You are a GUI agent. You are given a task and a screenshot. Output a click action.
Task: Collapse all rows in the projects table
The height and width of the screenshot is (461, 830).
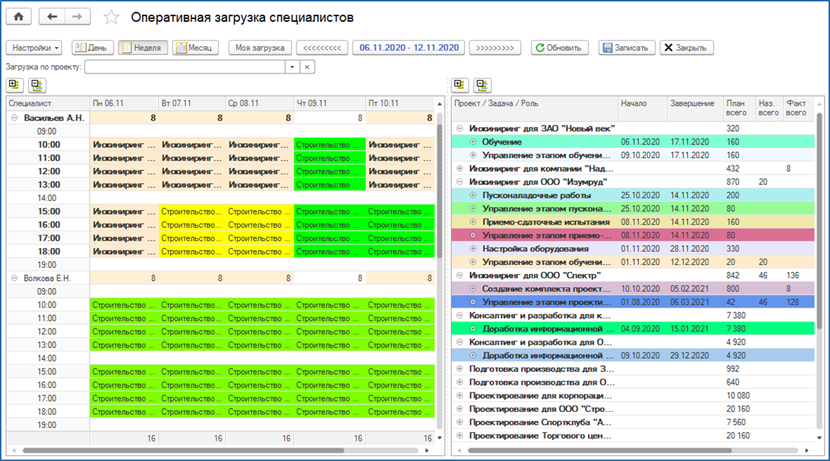482,85
